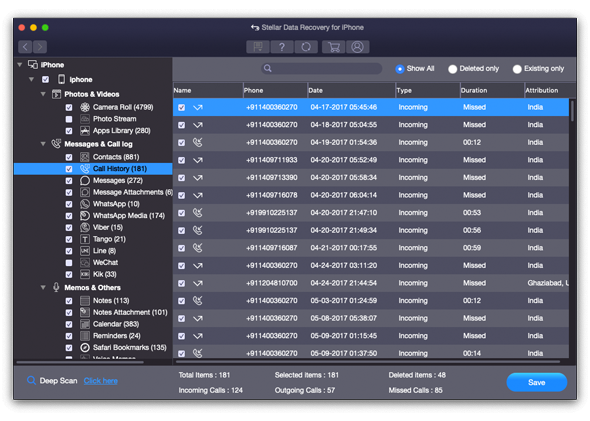The height and width of the screenshot is (421, 590).
Task: Sort by the Phone column header
Action: click(275, 90)
